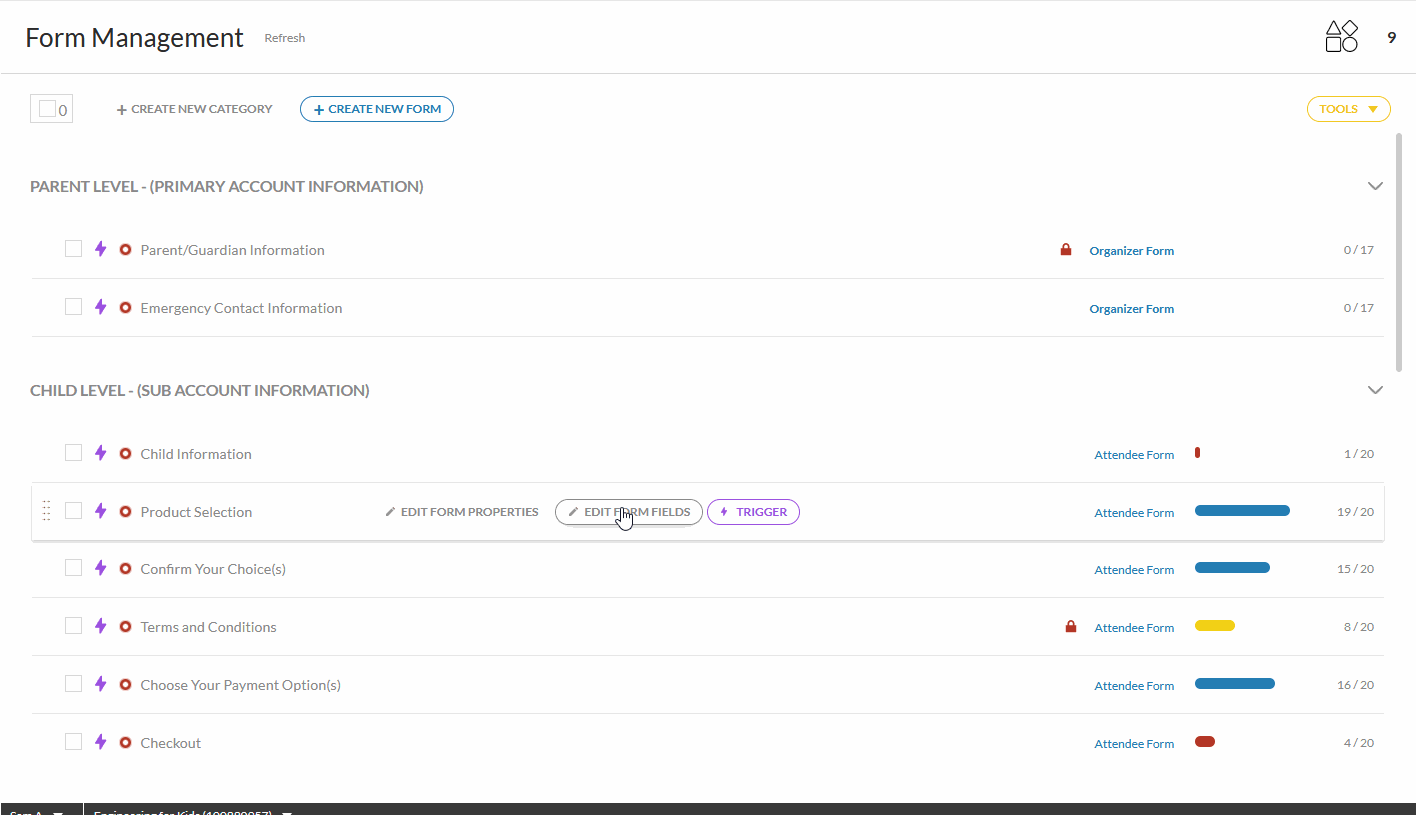Click the lightning bolt icon beside Child Information
Viewport: 1416px width, 815px height.
tap(100, 453)
